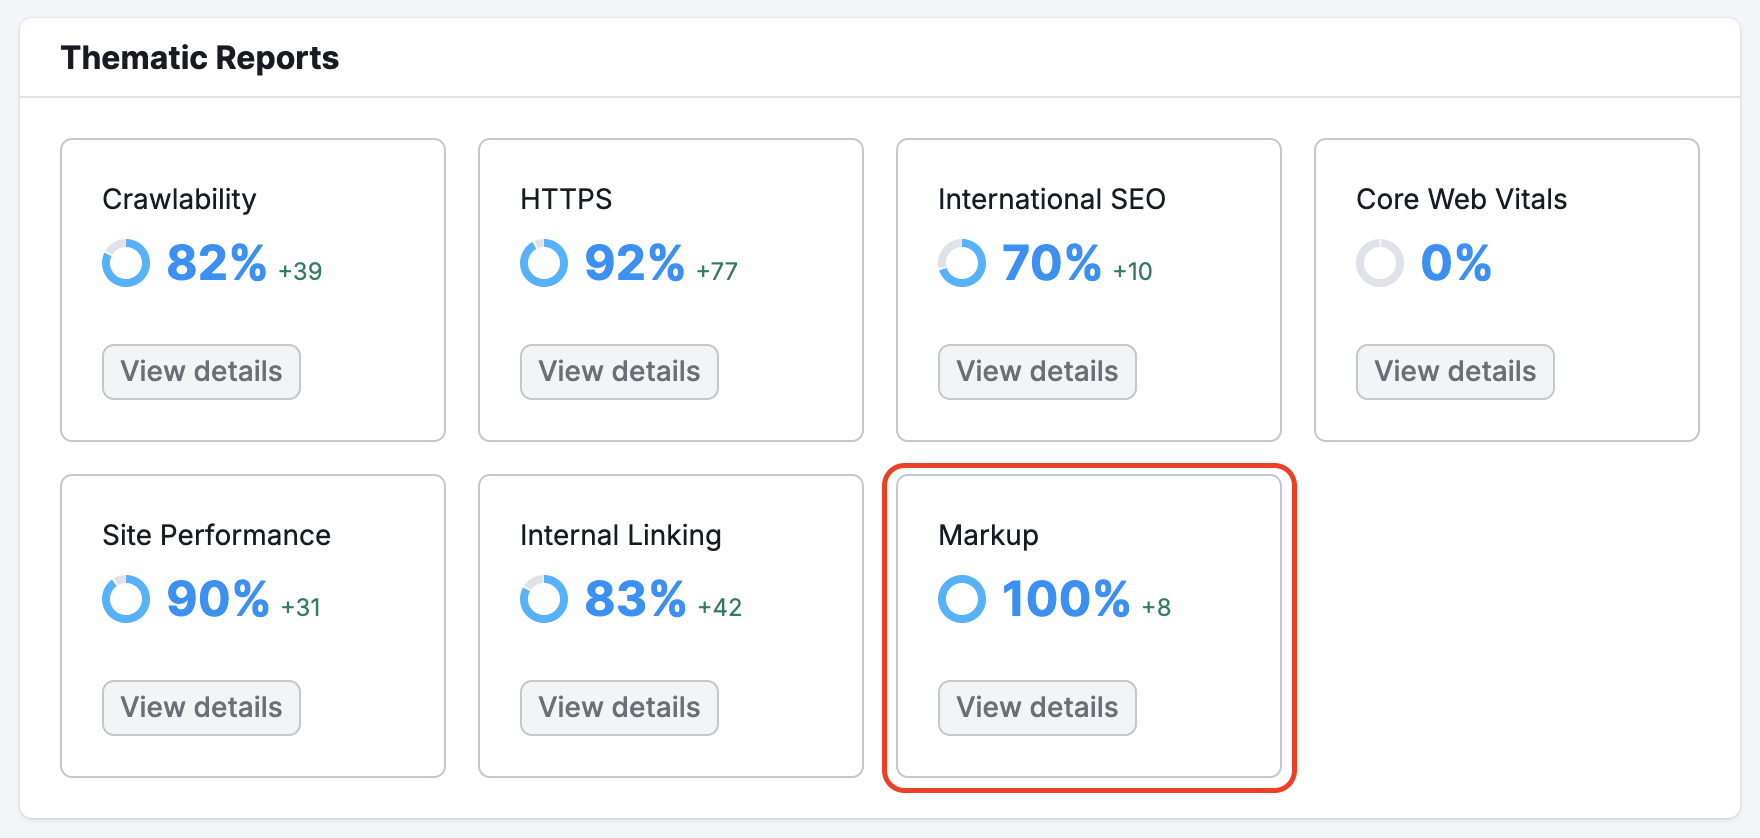Open Markup View details button

pyautogui.click(x=1037, y=708)
